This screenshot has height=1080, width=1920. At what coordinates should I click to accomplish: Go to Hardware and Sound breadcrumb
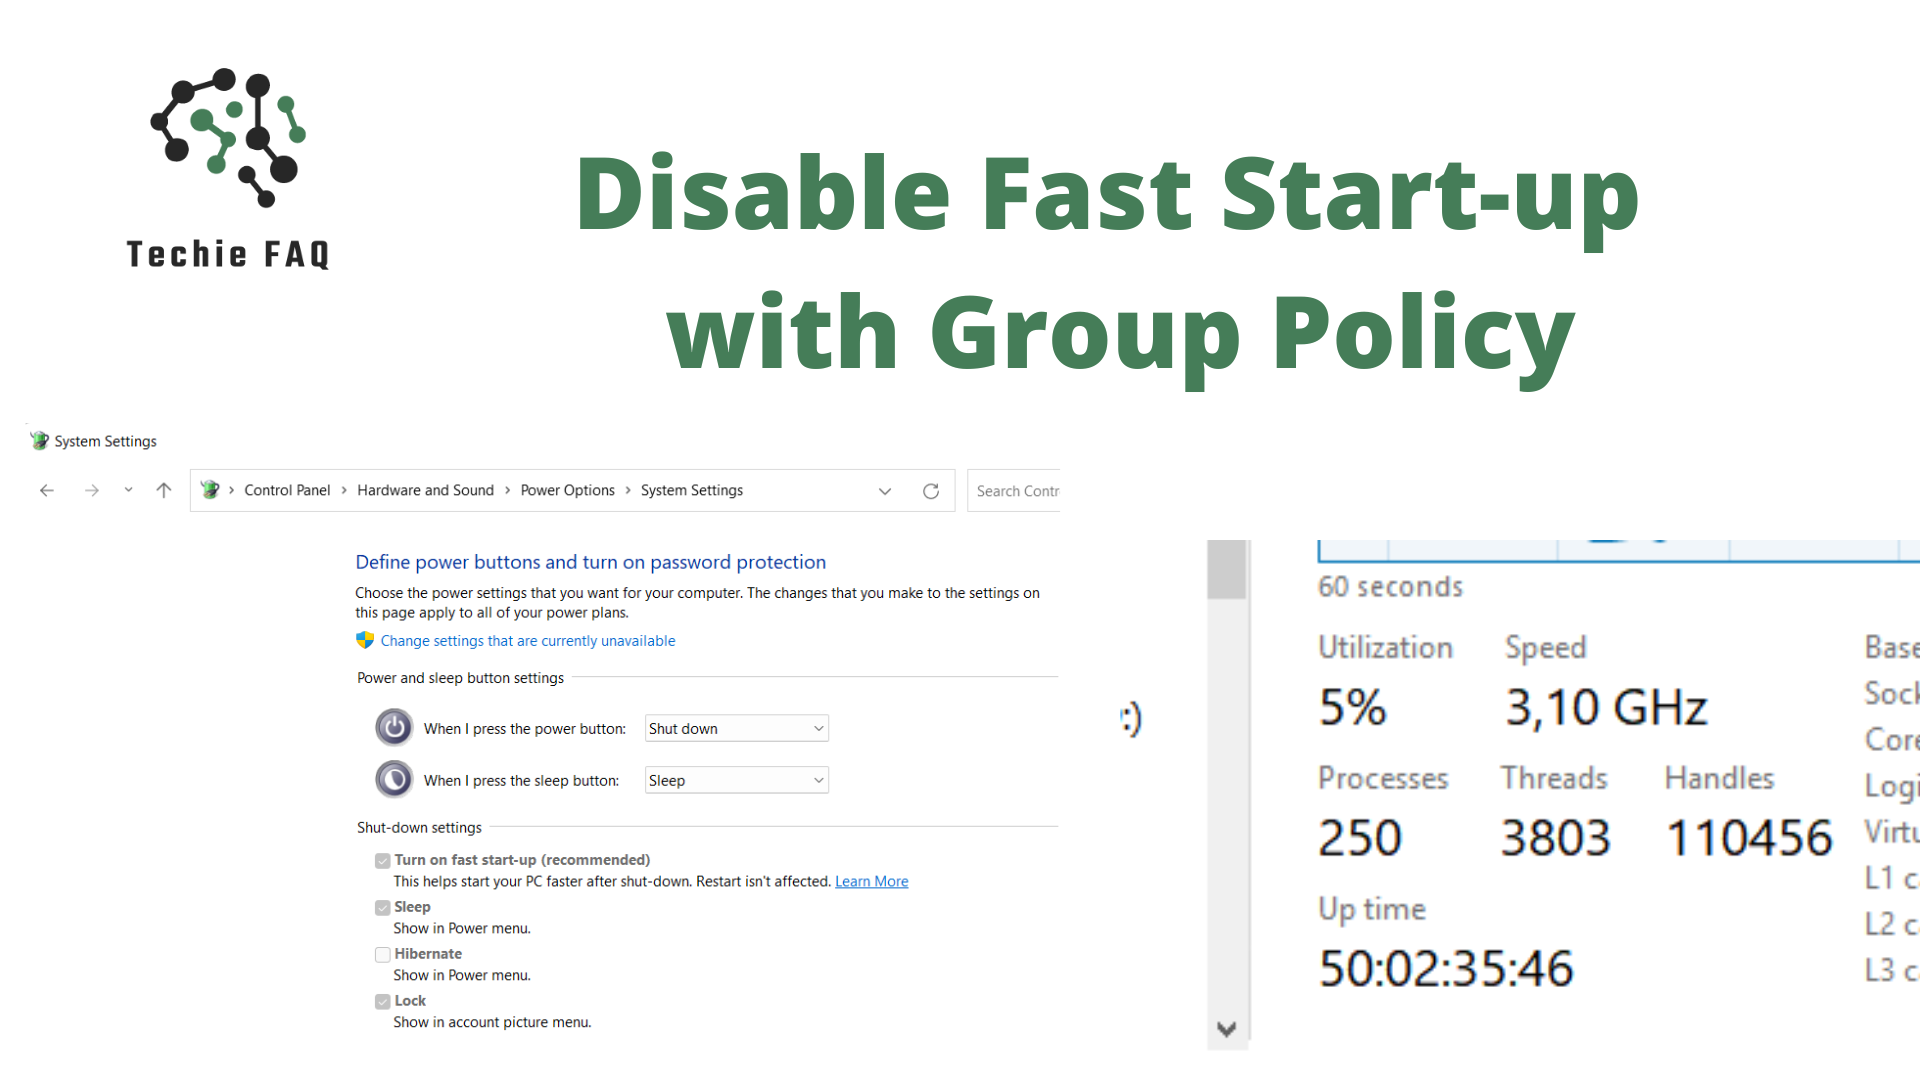(x=425, y=490)
